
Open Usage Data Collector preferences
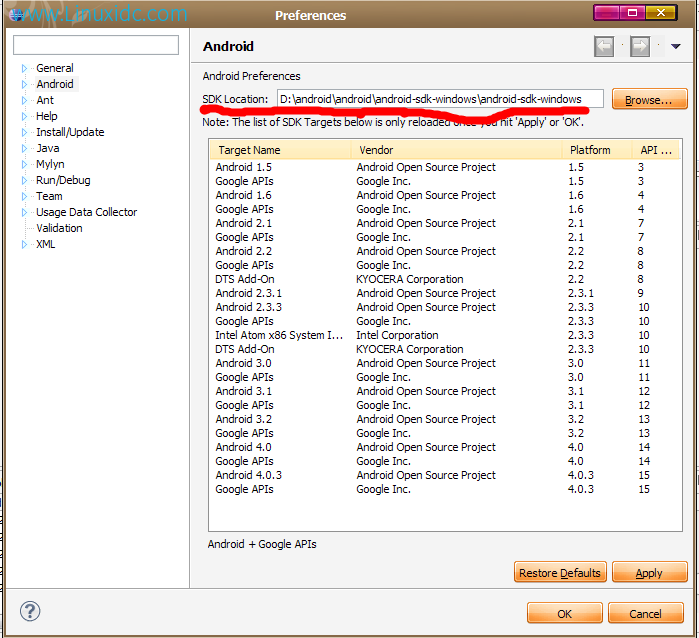click(86, 212)
